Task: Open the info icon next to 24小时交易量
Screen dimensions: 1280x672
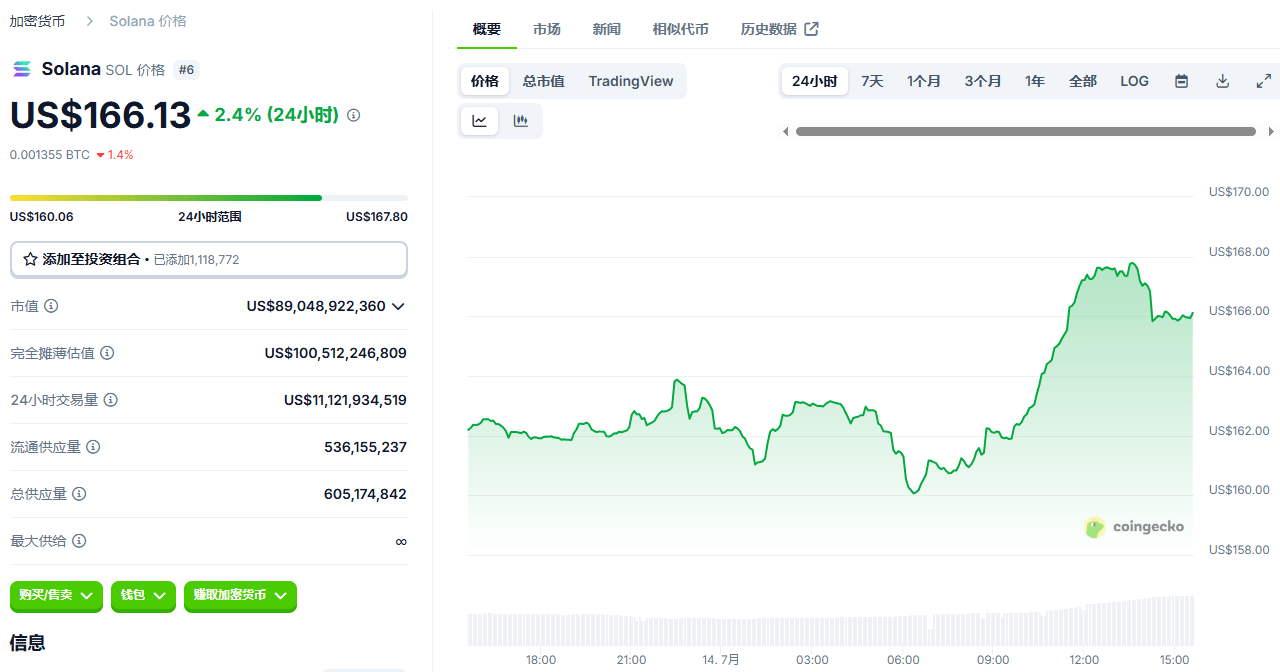Action: tap(111, 400)
